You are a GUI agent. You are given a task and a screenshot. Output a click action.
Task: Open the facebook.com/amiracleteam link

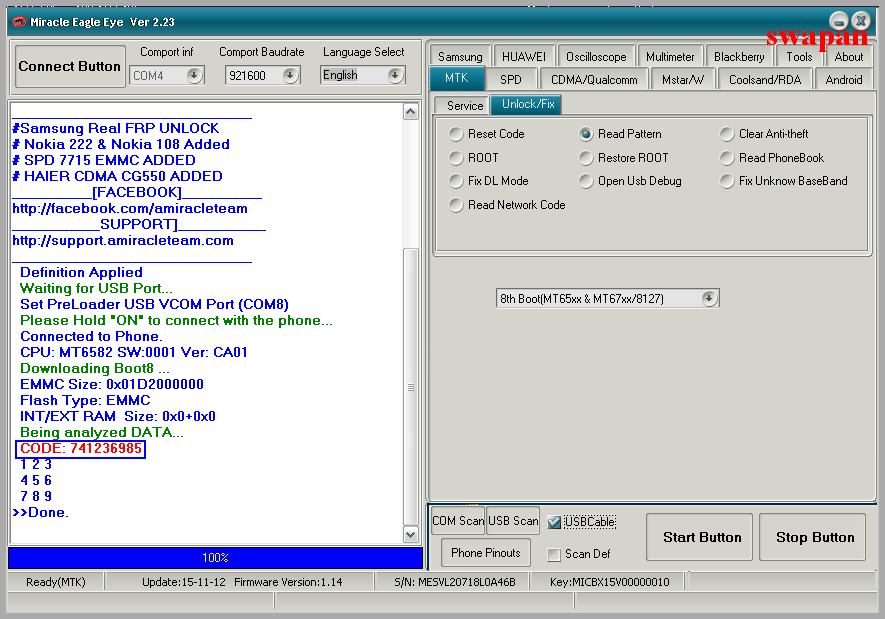click(130, 209)
